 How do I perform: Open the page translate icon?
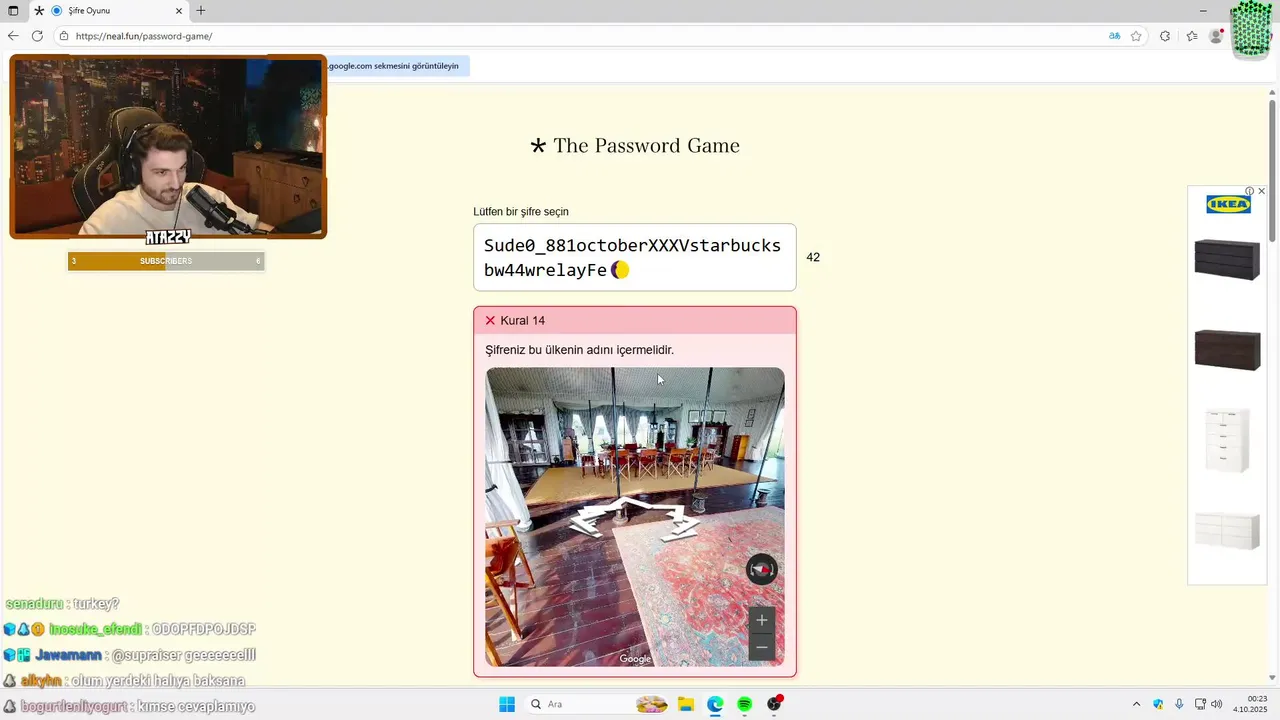click(x=1114, y=36)
